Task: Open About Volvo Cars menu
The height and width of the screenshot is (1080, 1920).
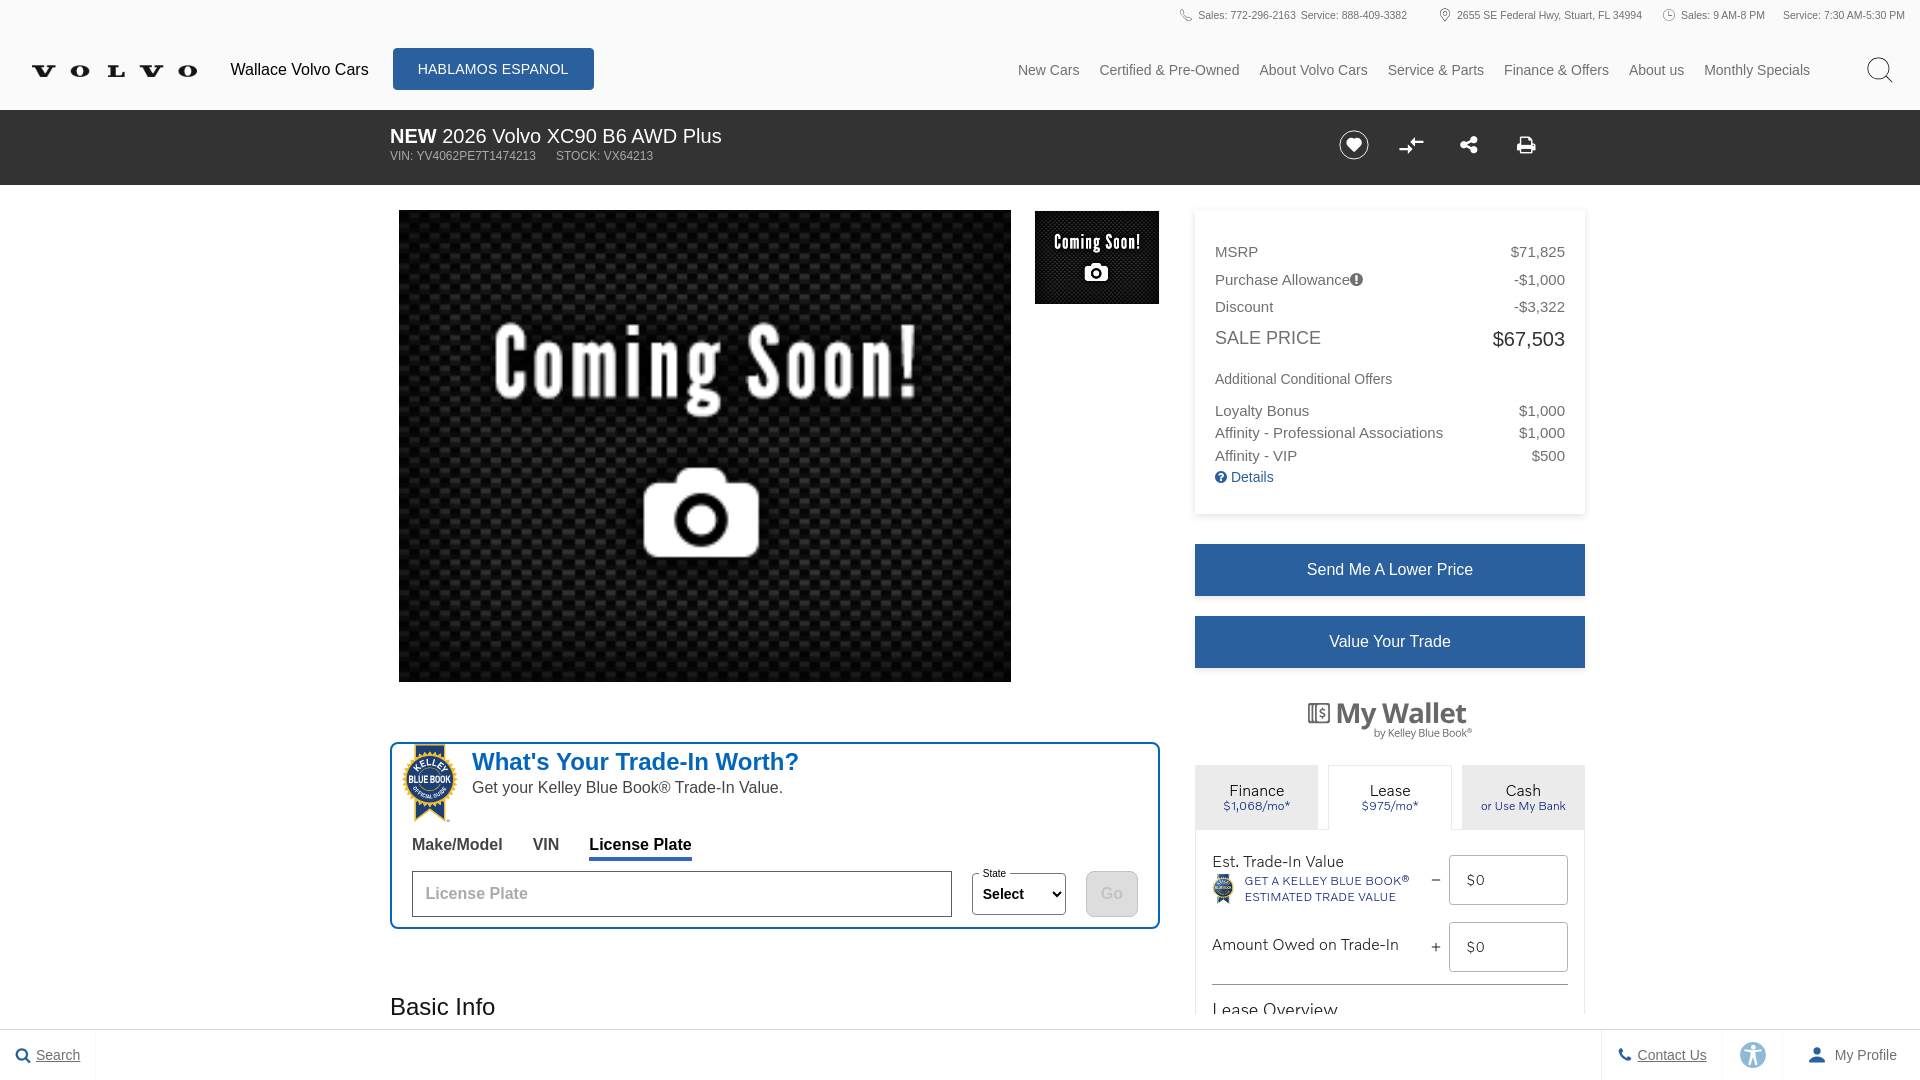Action: pyautogui.click(x=1313, y=70)
